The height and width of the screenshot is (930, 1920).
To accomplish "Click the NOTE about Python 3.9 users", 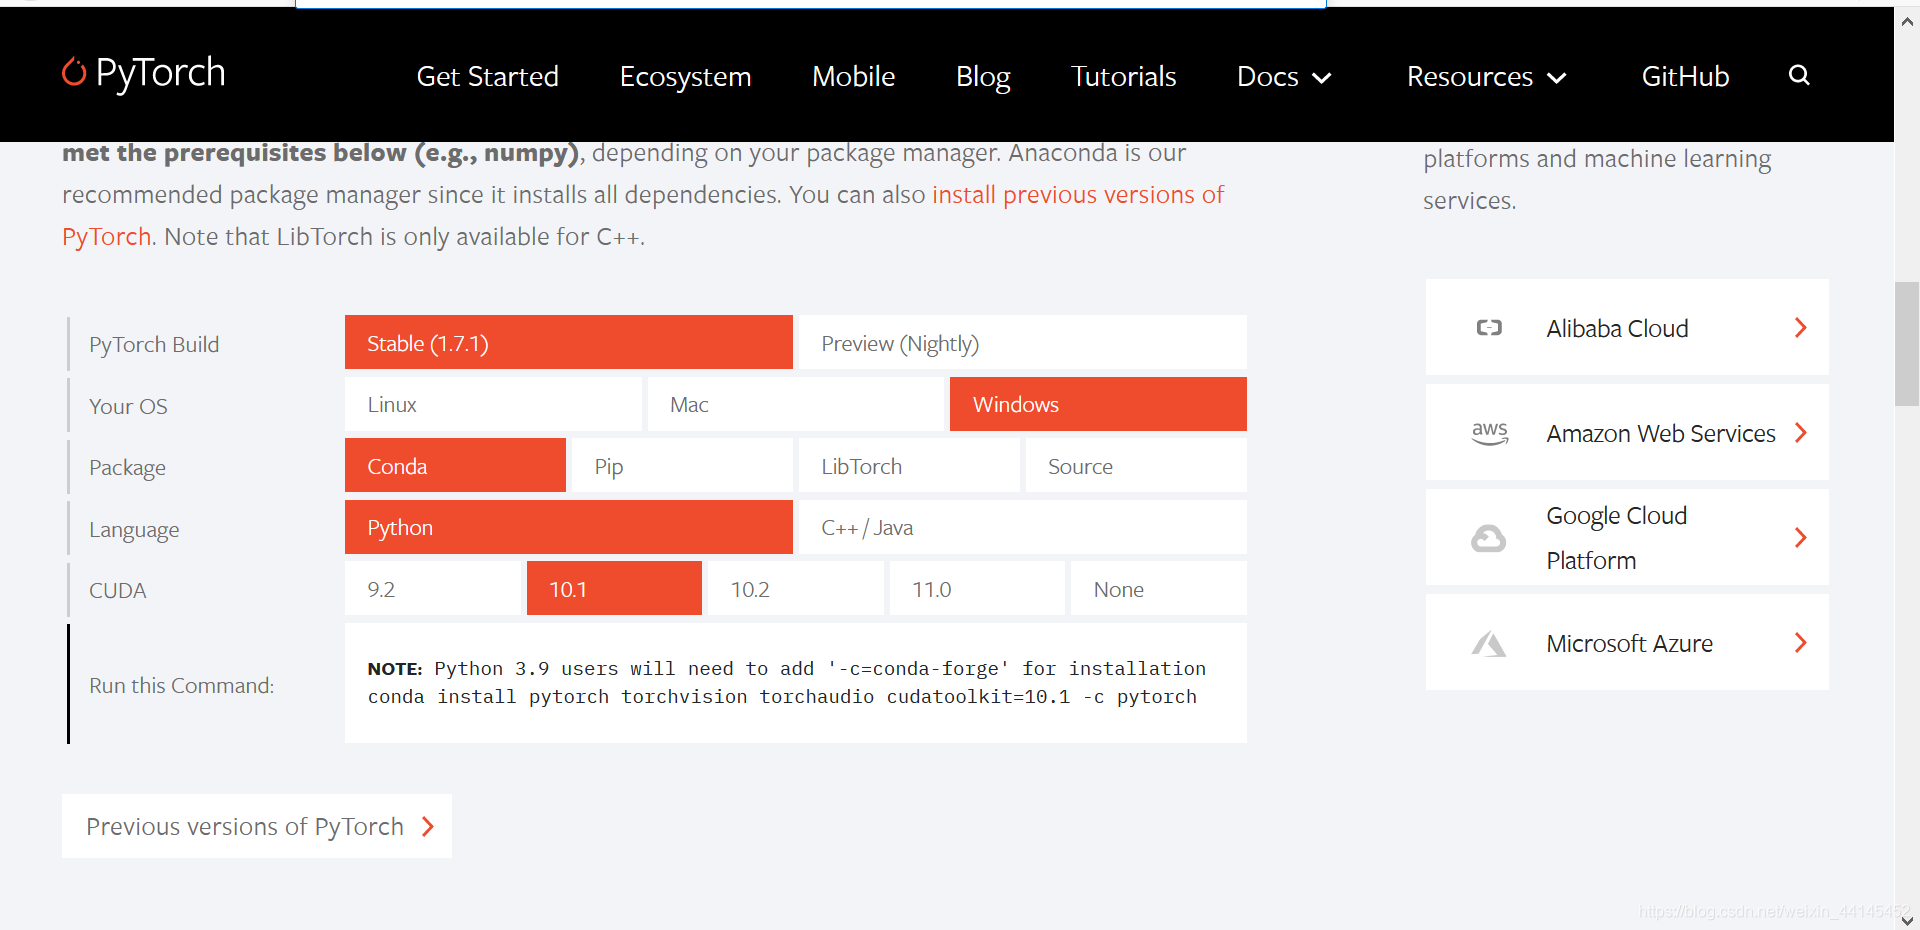I will point(787,669).
